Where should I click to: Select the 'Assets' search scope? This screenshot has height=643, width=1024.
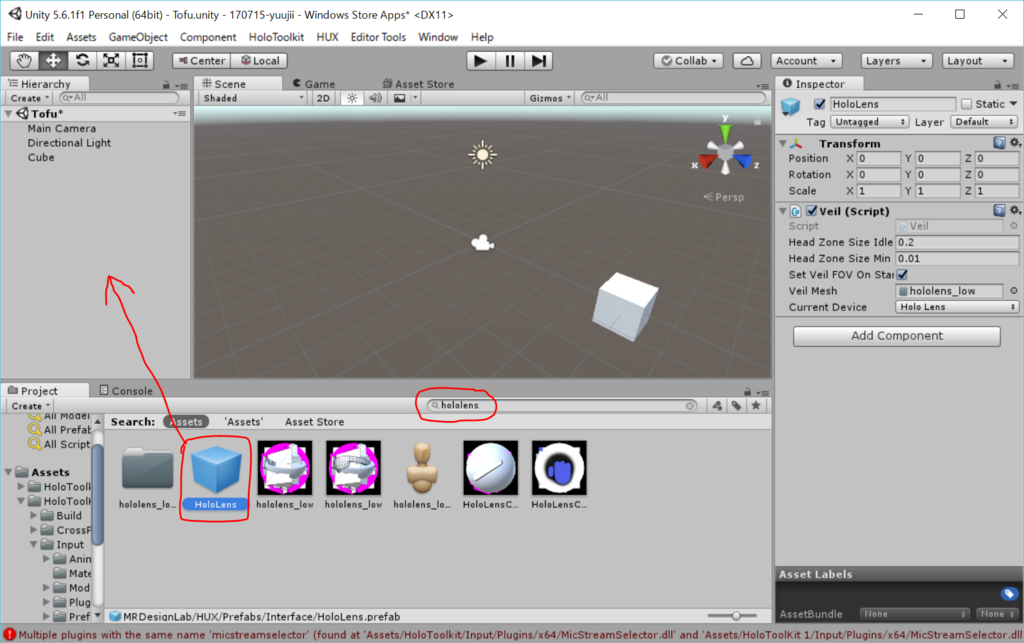[x=244, y=422]
